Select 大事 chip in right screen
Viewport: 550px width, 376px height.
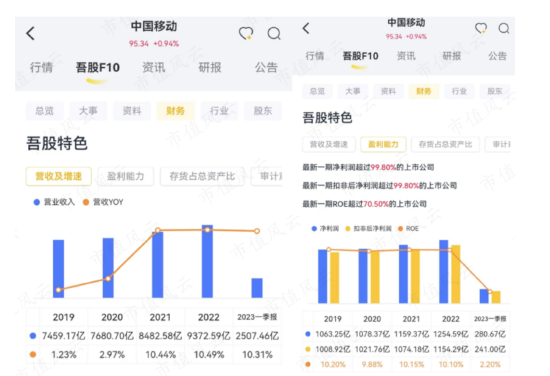pos(353,91)
